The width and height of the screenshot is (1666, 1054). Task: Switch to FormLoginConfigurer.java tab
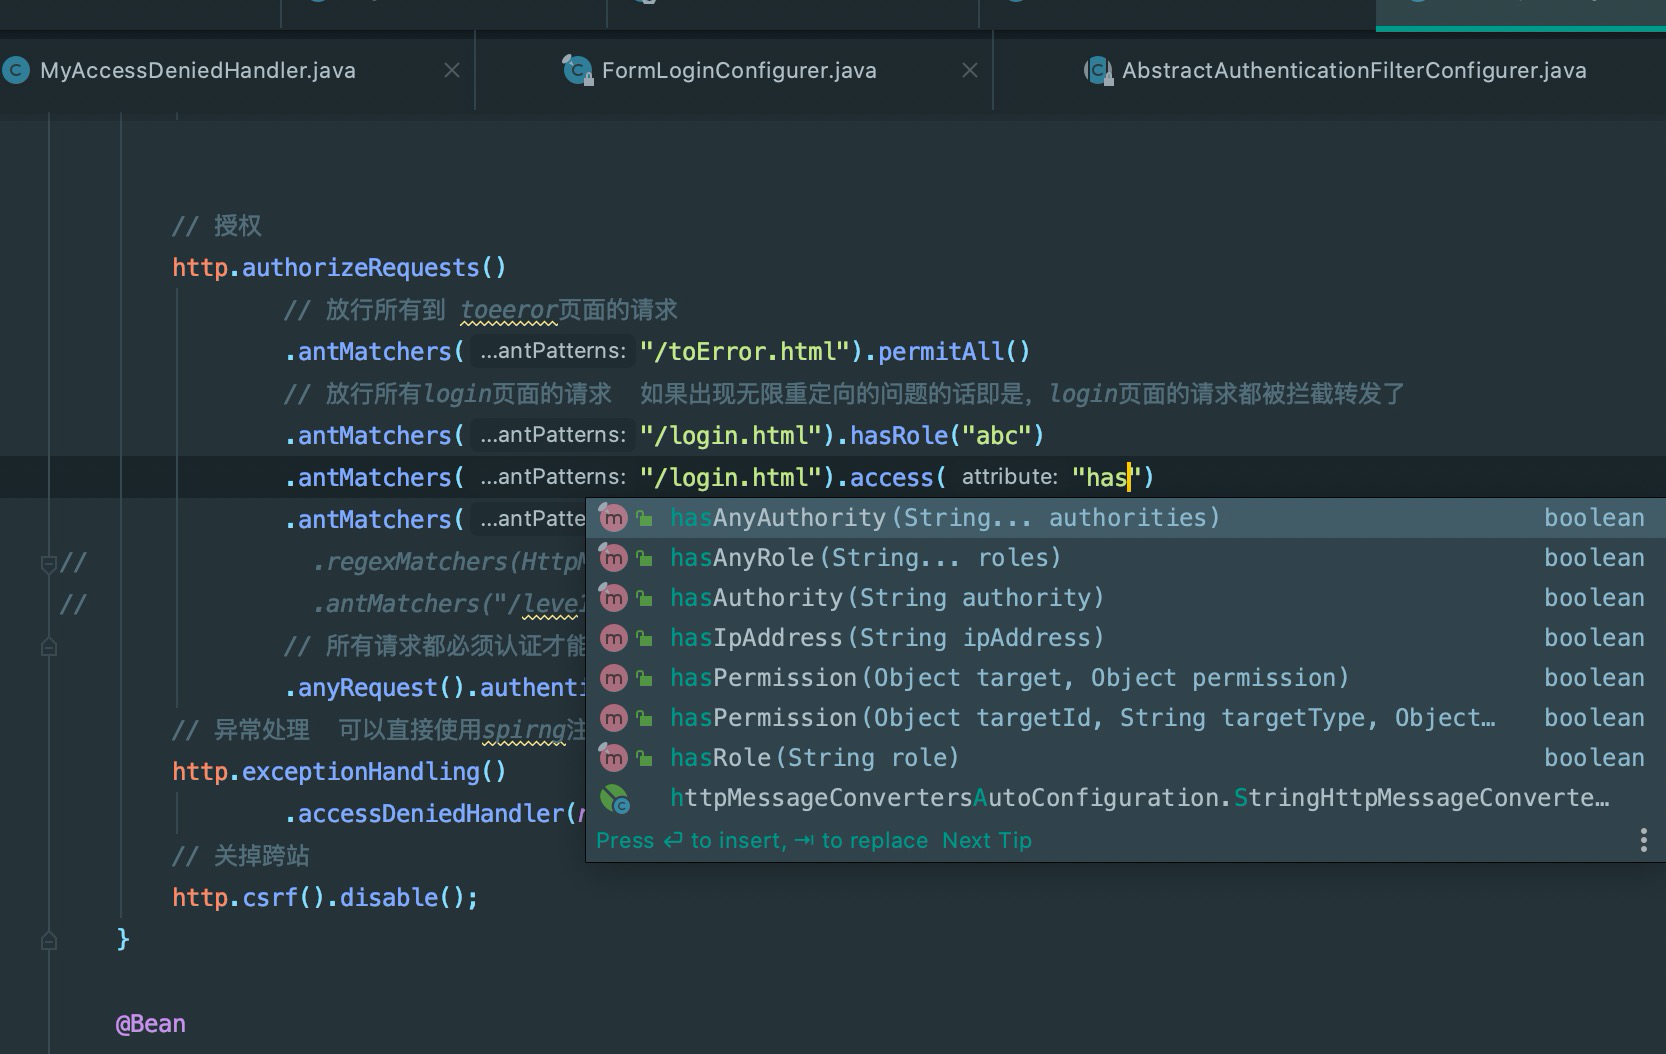[x=738, y=70]
